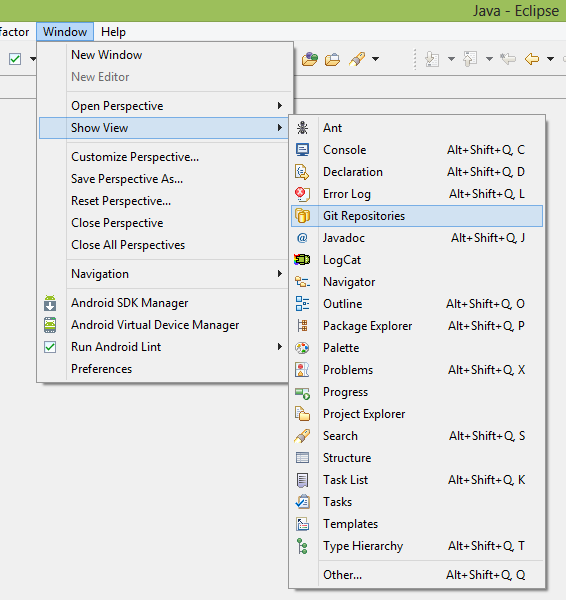Screen dimensions: 566x600
Task: Click the Java - Eclipse window title
Action: [x=516, y=11]
